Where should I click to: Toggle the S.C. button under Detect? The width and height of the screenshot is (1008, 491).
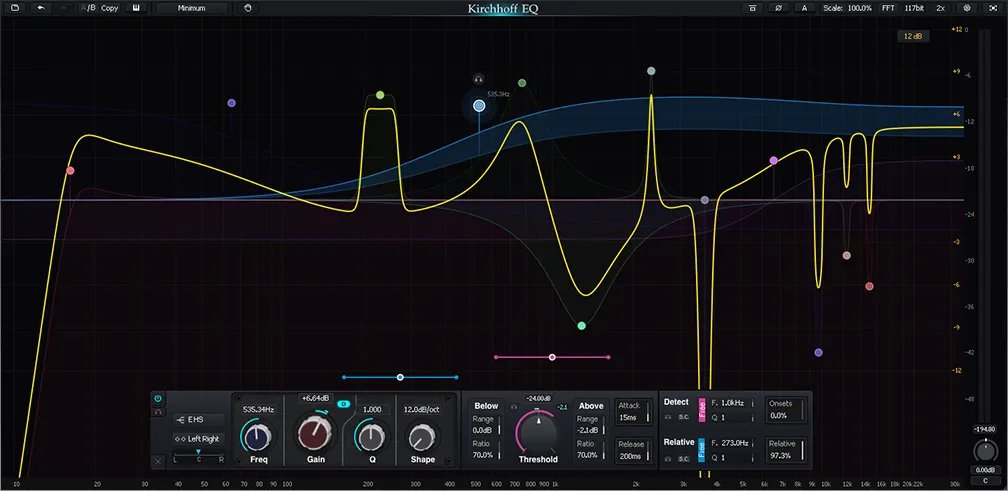click(684, 417)
